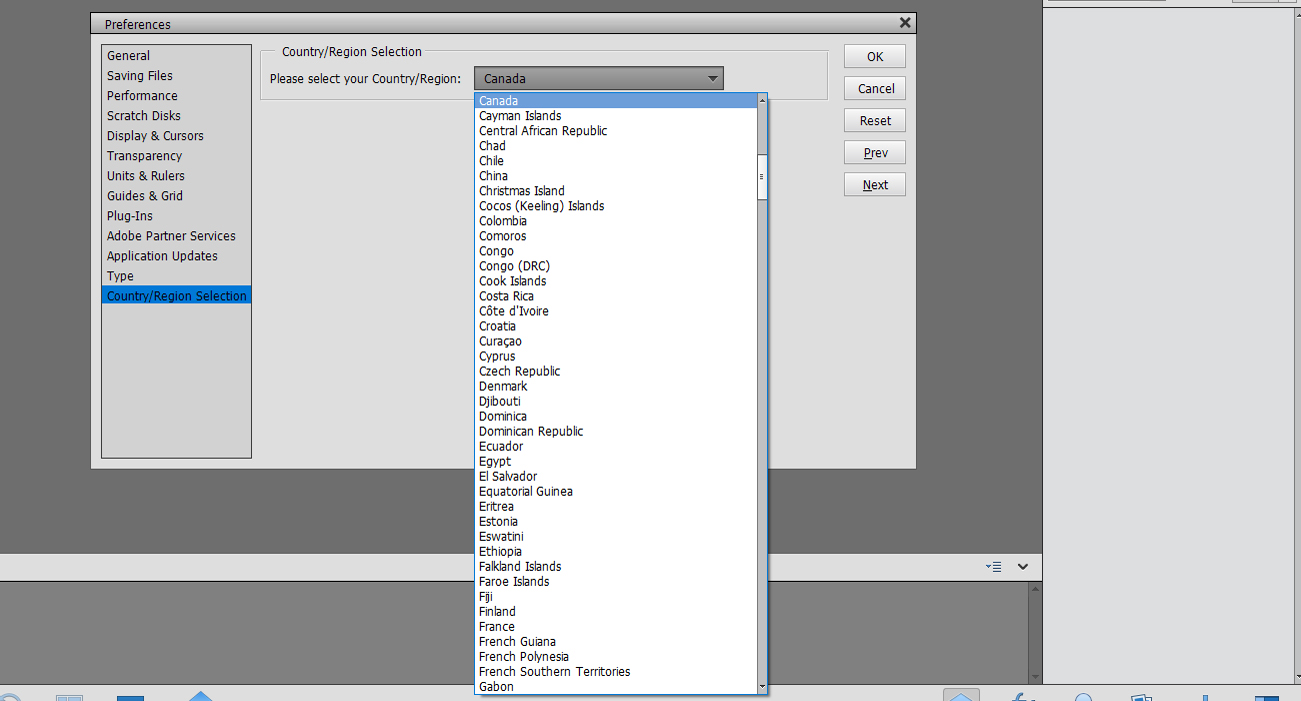The width and height of the screenshot is (1301, 701).
Task: Open the Country/Region combo box showing Canada
Action: 598,78
